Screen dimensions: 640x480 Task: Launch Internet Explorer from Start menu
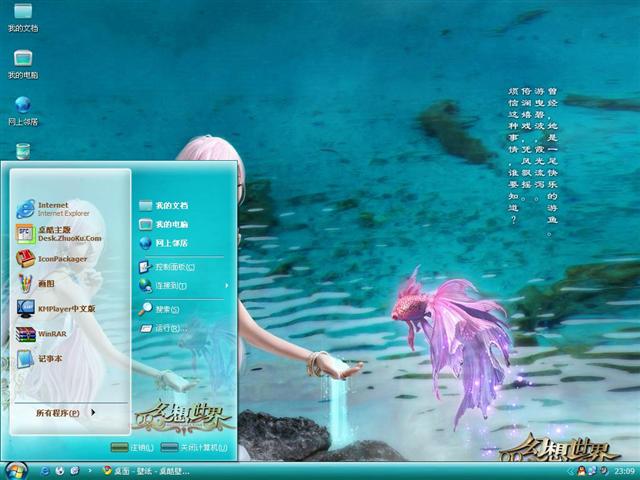52,209
